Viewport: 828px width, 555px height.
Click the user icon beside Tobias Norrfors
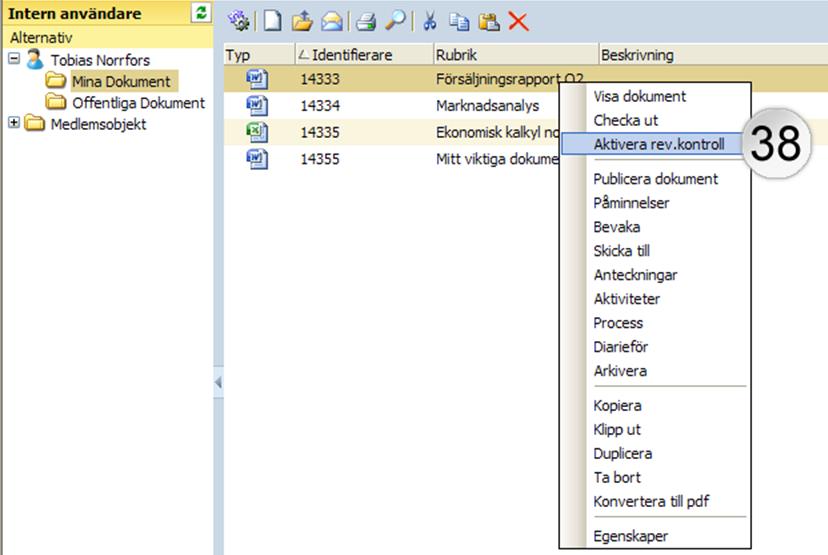click(x=35, y=59)
